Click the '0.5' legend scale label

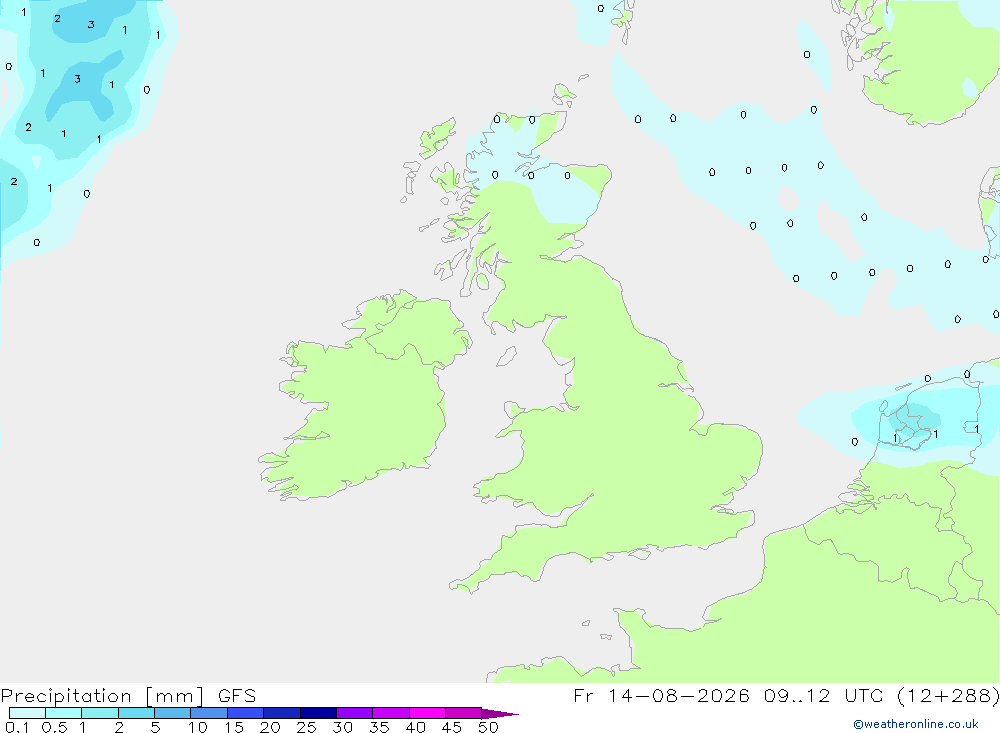coord(54,727)
